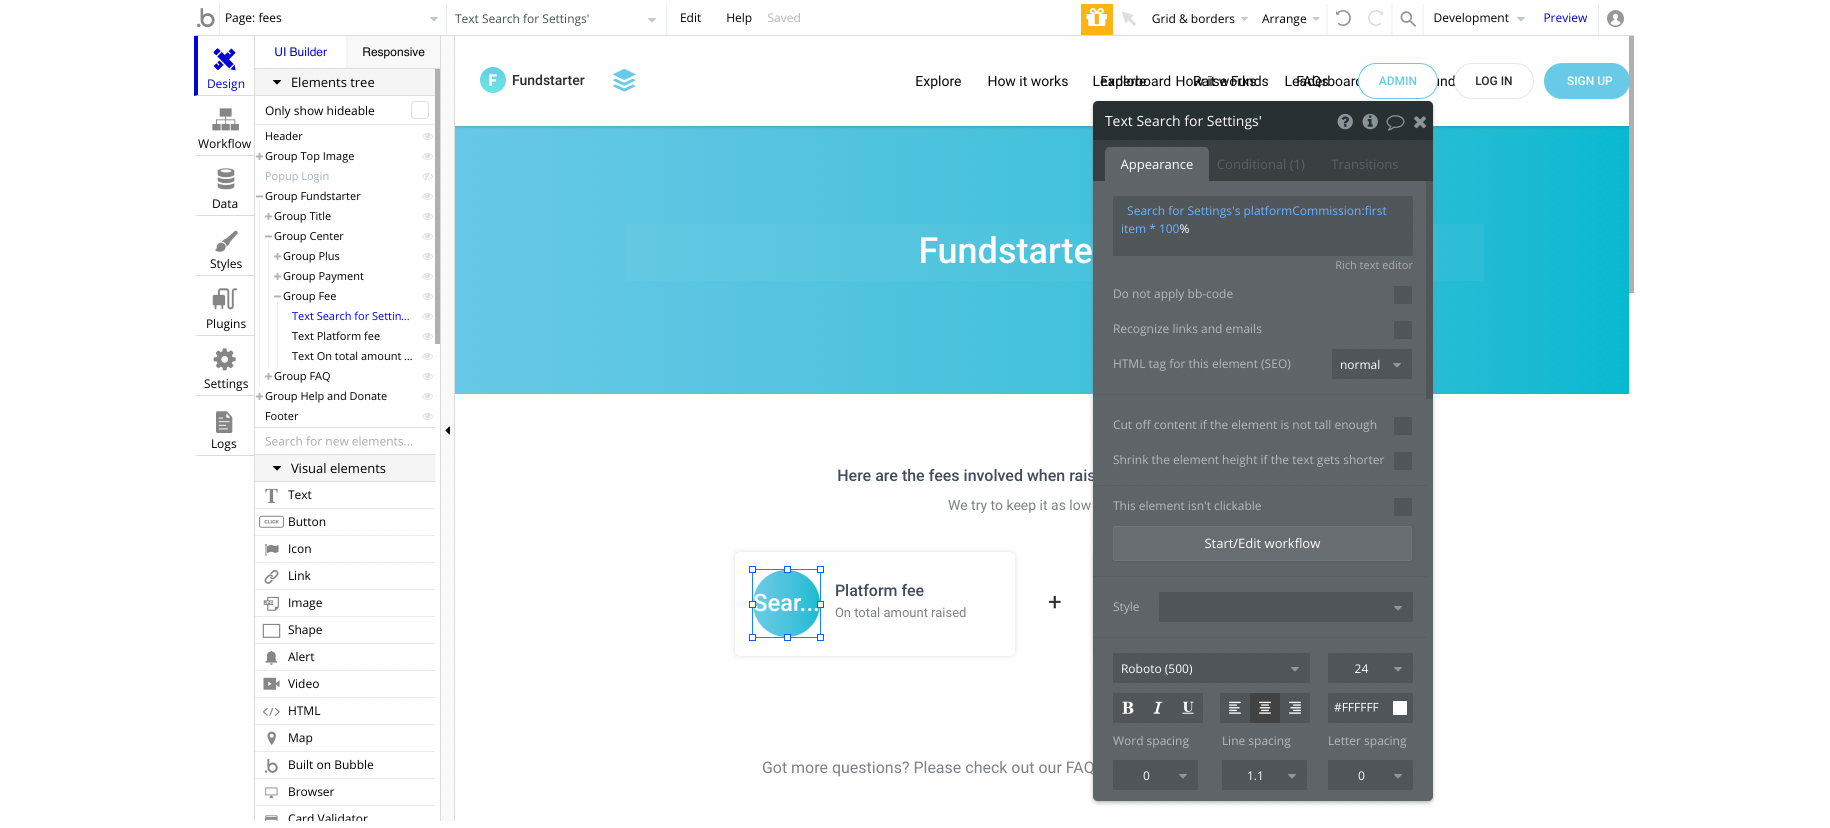This screenshot has height=828, width=1830.
Task: Switch to the UI Builder tab
Action: pyautogui.click(x=301, y=52)
